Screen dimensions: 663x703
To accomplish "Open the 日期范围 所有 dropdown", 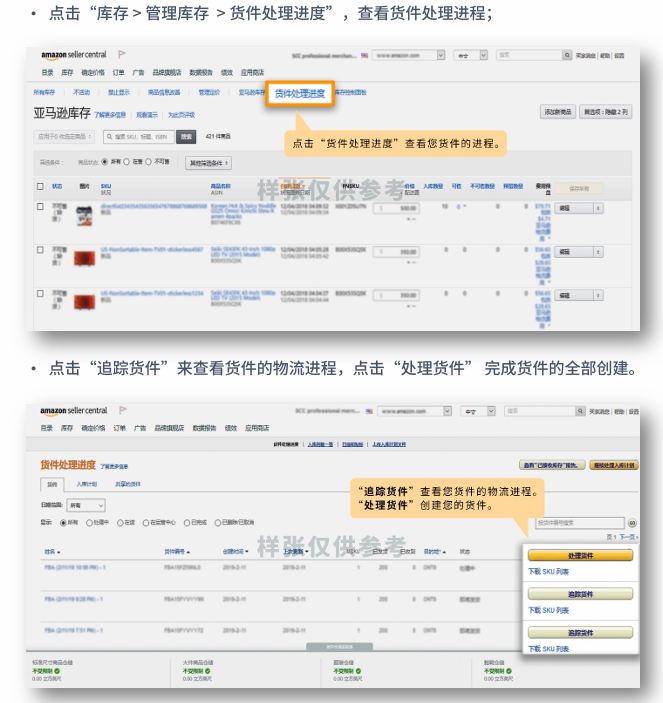I will click(86, 505).
